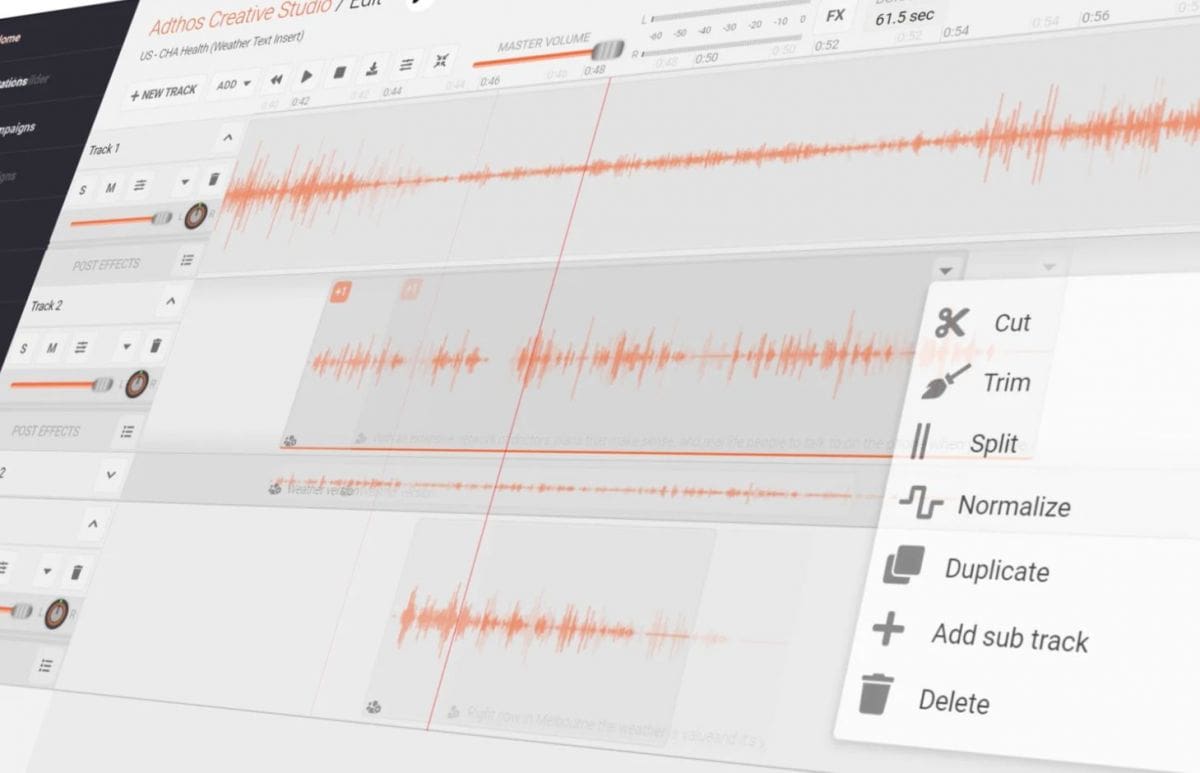Choose Duplicate from the context menu
This screenshot has height=773, width=1200.
pyautogui.click(x=996, y=572)
